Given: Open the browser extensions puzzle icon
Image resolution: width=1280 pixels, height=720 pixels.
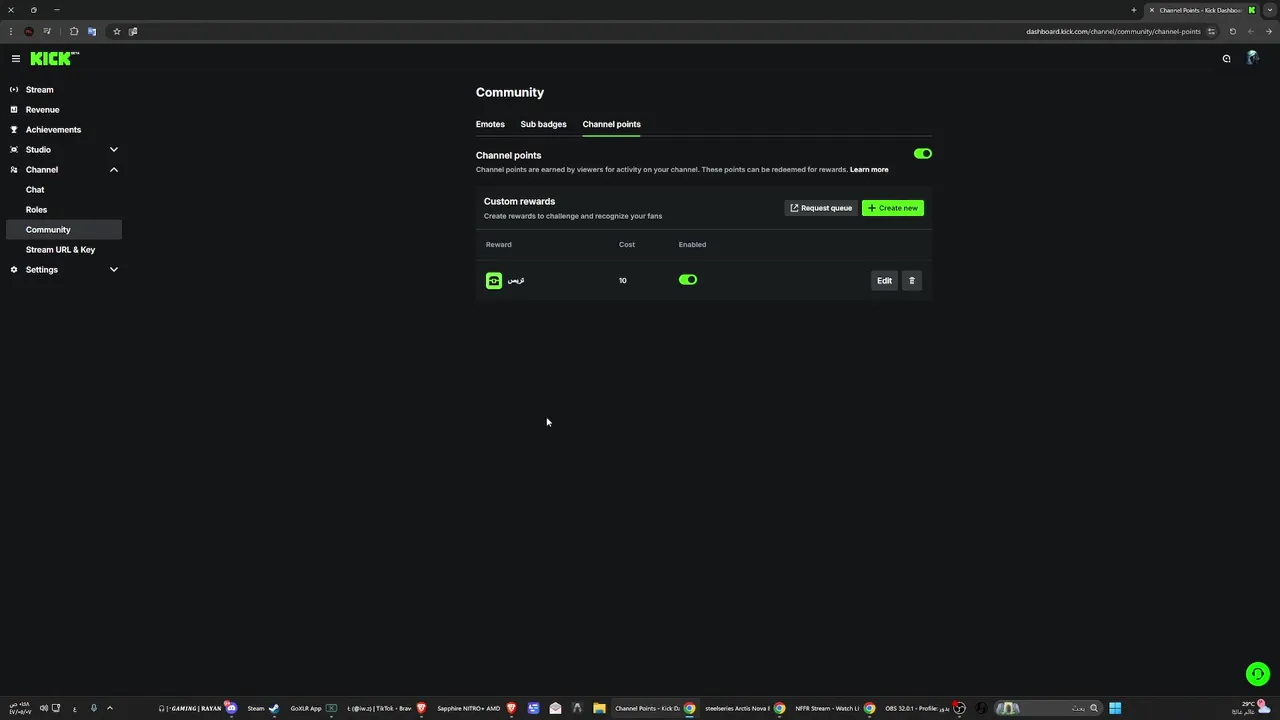Looking at the screenshot, I should click(x=74, y=31).
